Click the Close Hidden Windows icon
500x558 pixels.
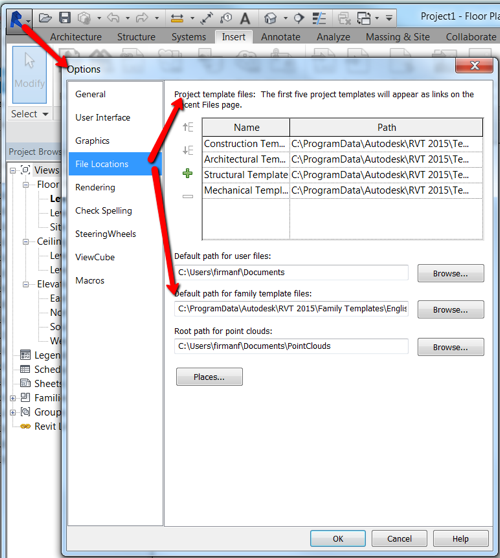[x=344, y=18]
